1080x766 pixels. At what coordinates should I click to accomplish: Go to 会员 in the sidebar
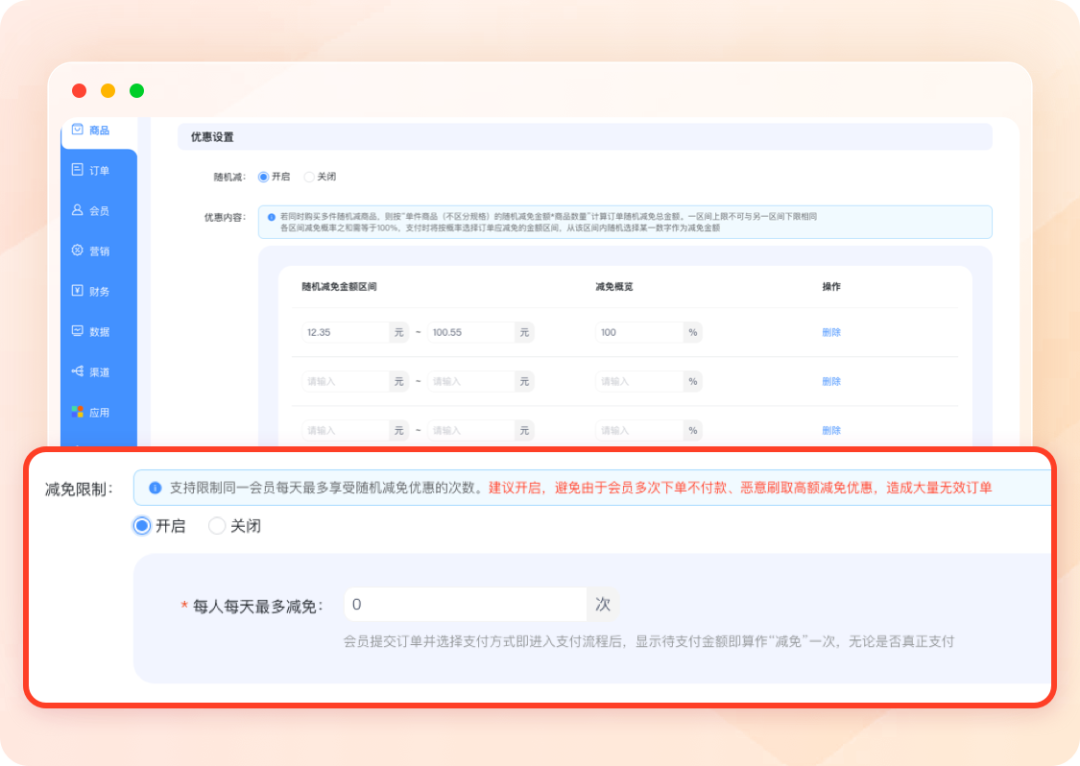click(x=91, y=210)
